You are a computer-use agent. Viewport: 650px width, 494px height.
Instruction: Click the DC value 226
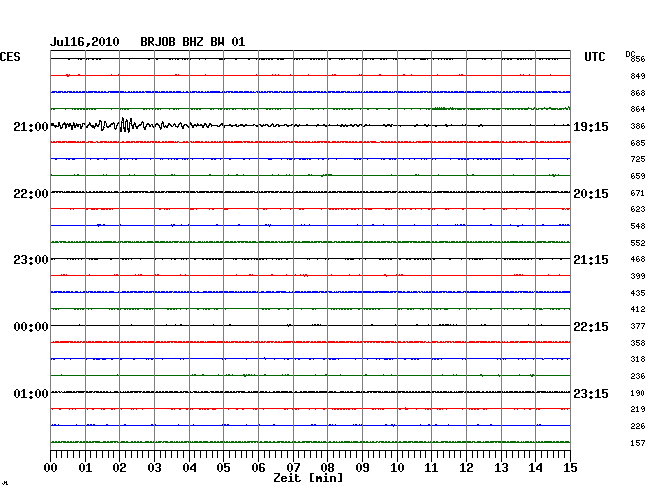pyautogui.click(x=638, y=426)
